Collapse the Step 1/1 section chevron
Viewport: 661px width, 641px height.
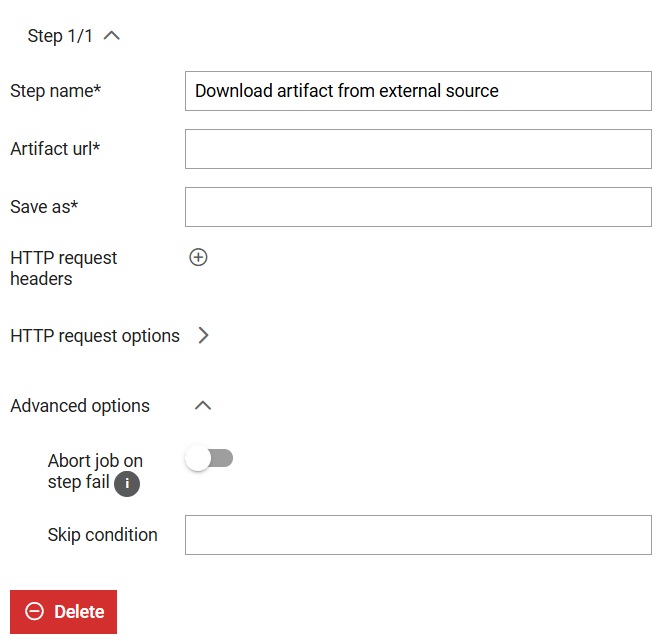point(112,36)
